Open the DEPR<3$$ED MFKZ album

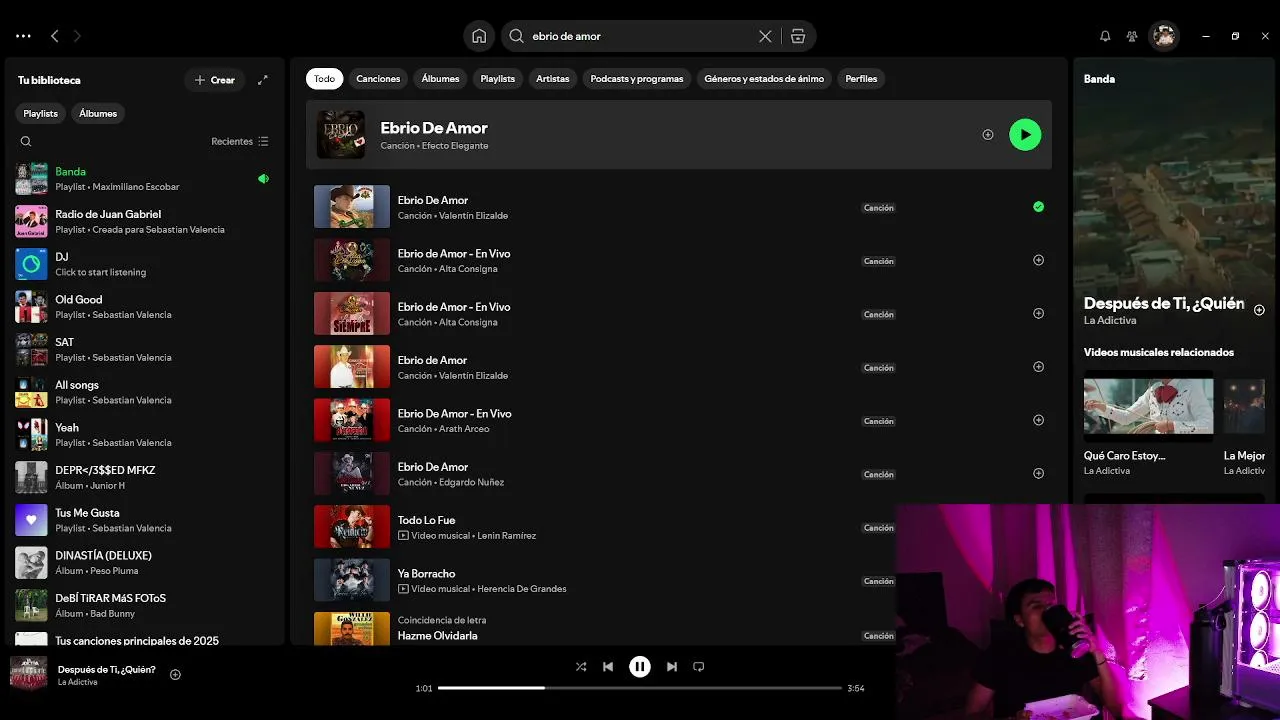[x=145, y=477]
